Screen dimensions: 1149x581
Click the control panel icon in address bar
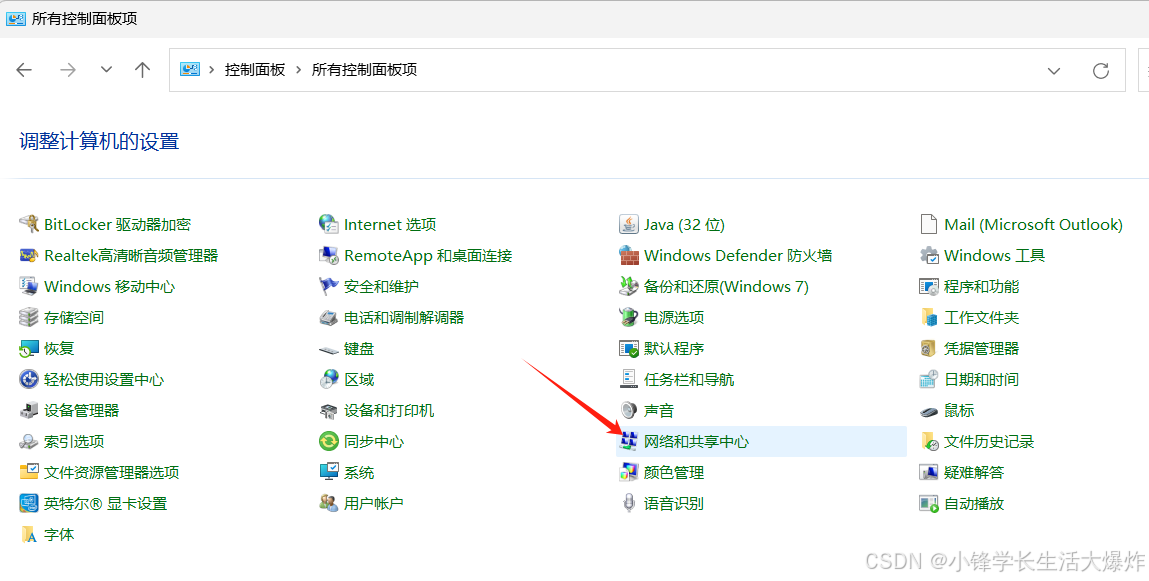pyautogui.click(x=190, y=70)
